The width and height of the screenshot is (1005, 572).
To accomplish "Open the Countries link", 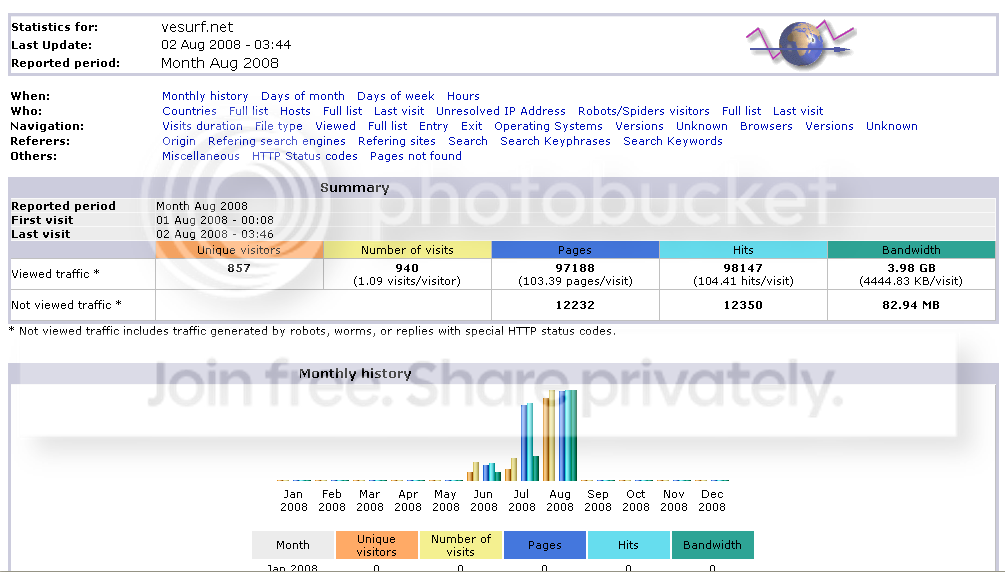I will click(x=189, y=111).
